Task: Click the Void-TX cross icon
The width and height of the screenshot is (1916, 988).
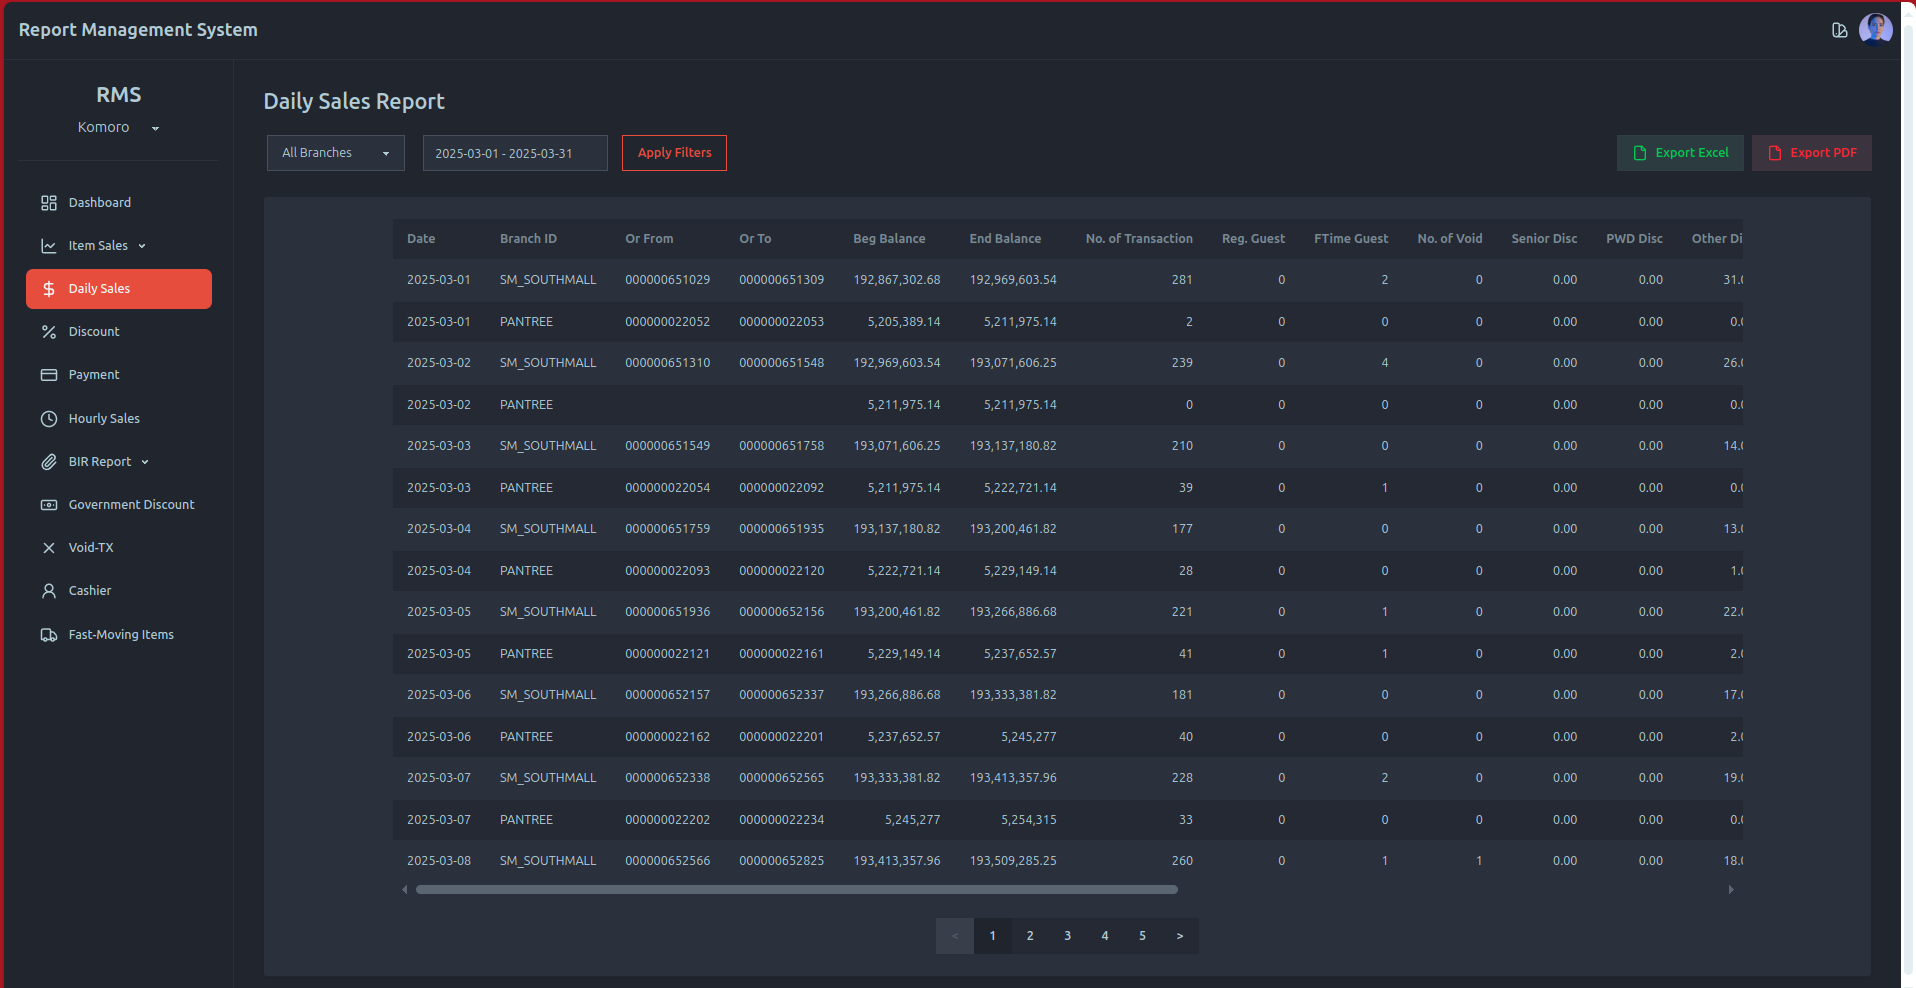Action: 48,548
